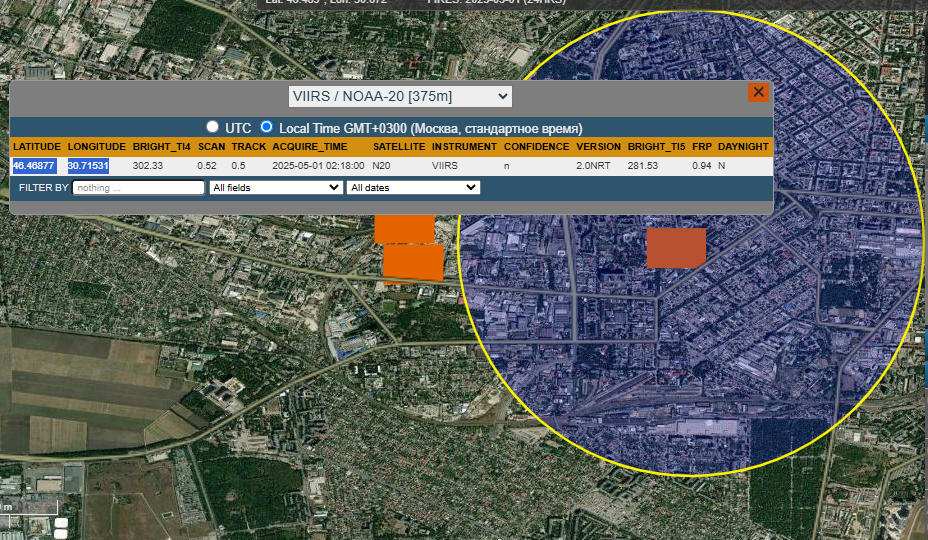This screenshot has width=928, height=540.
Task: Click the red fire pixel inside yellow circle
Action: point(676,248)
